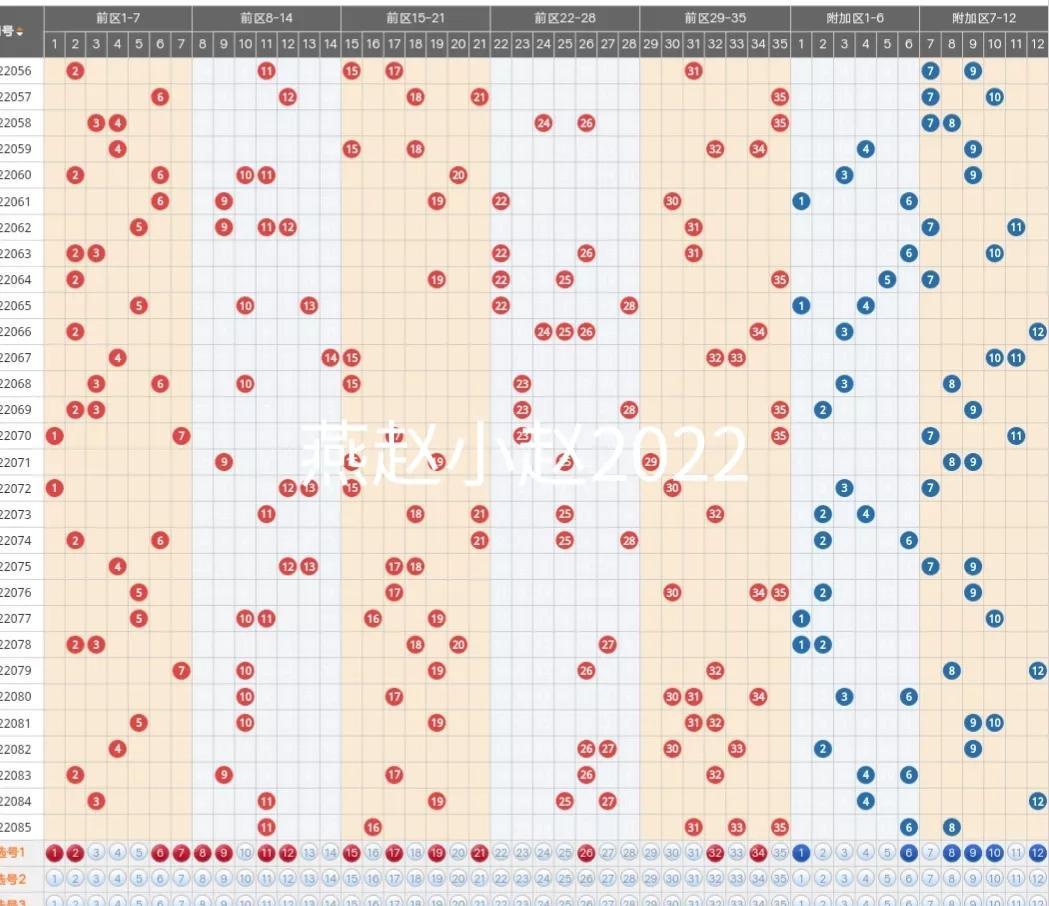This screenshot has height=906, width=1049.
Task: Click column header number 35
Action: click(x=780, y=44)
